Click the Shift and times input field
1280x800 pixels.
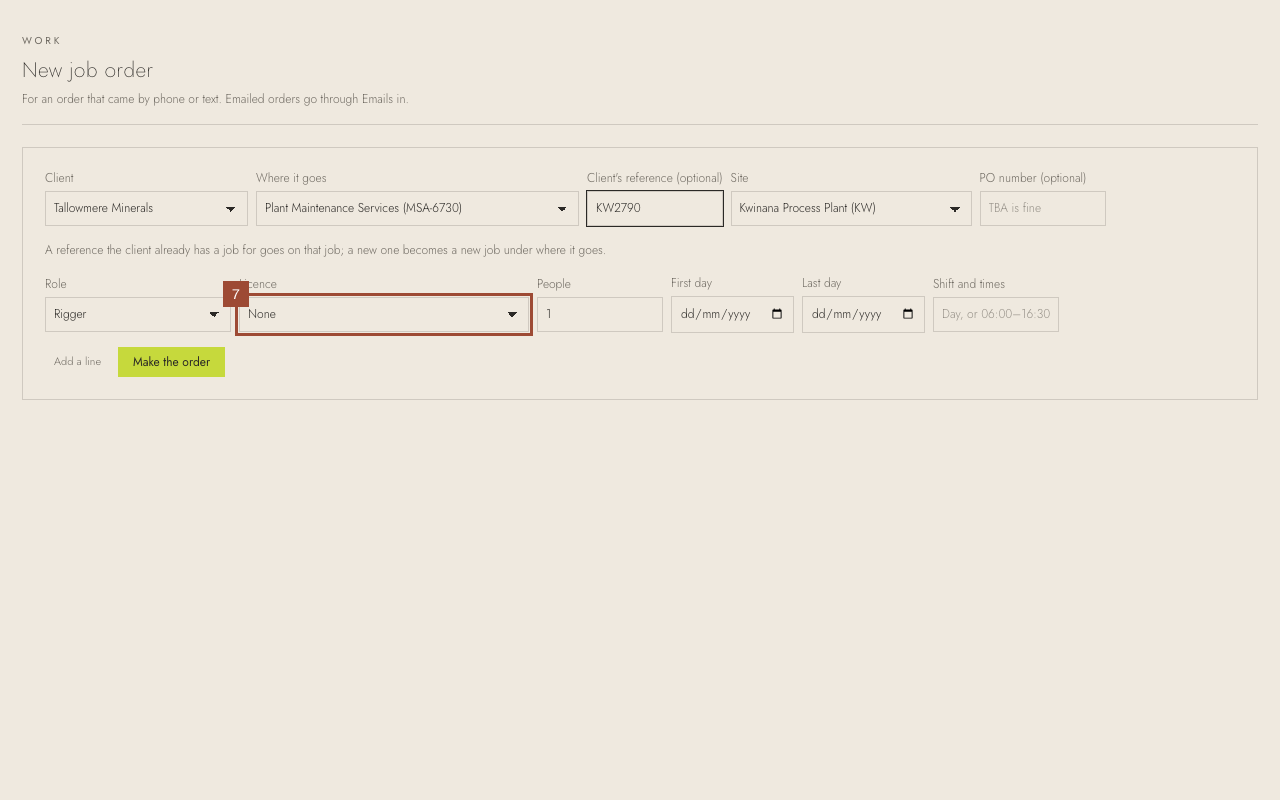(996, 314)
